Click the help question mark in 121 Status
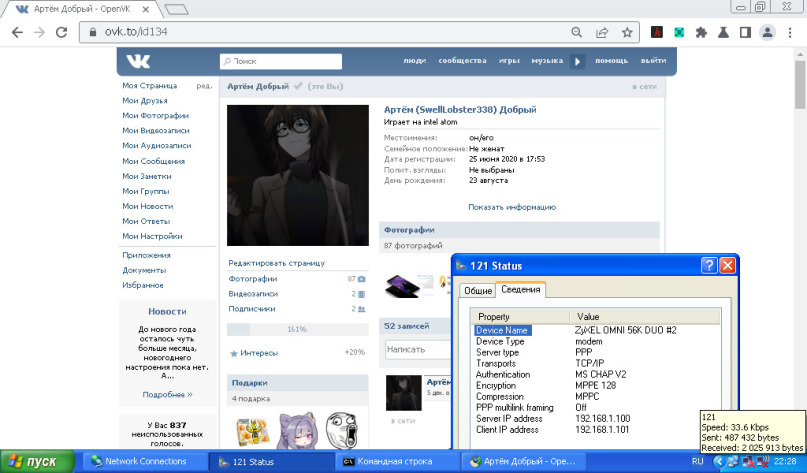The image size is (807, 473). tap(708, 266)
